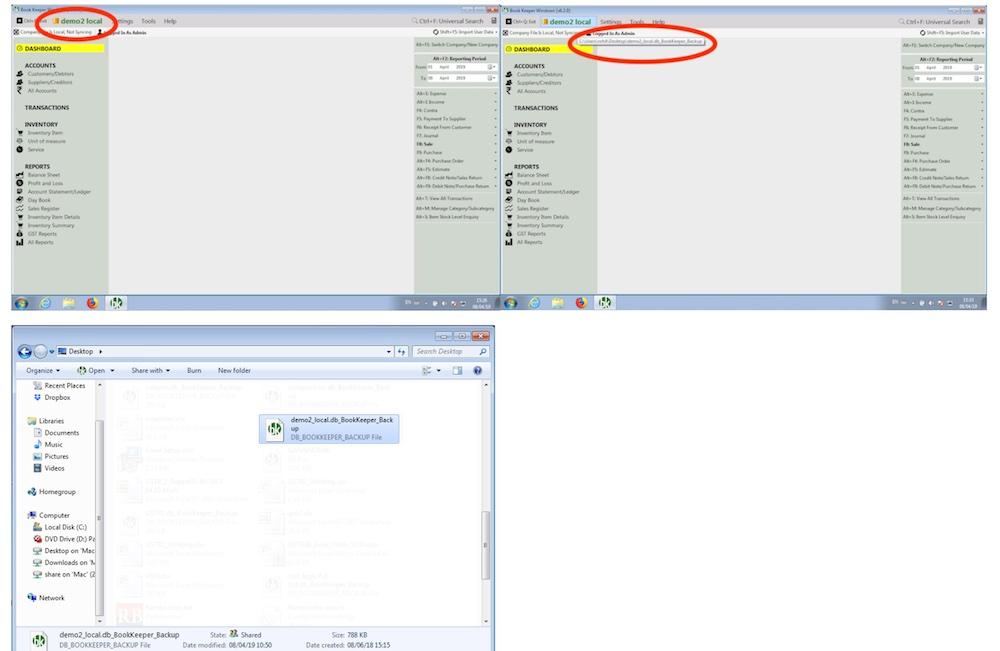Open All Accounts in the left Book Keeper window

(42, 91)
